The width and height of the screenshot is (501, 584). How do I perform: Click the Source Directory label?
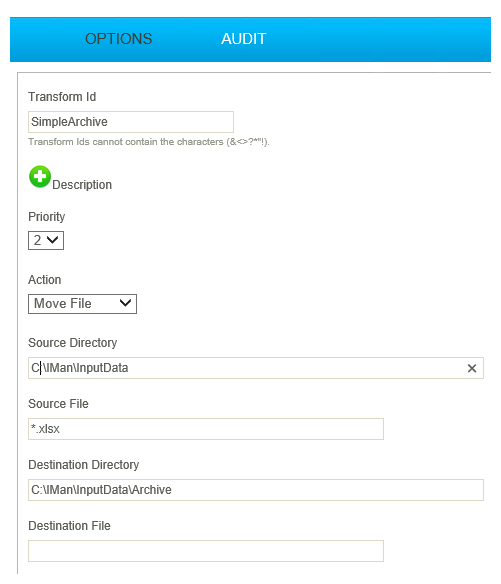[73, 343]
